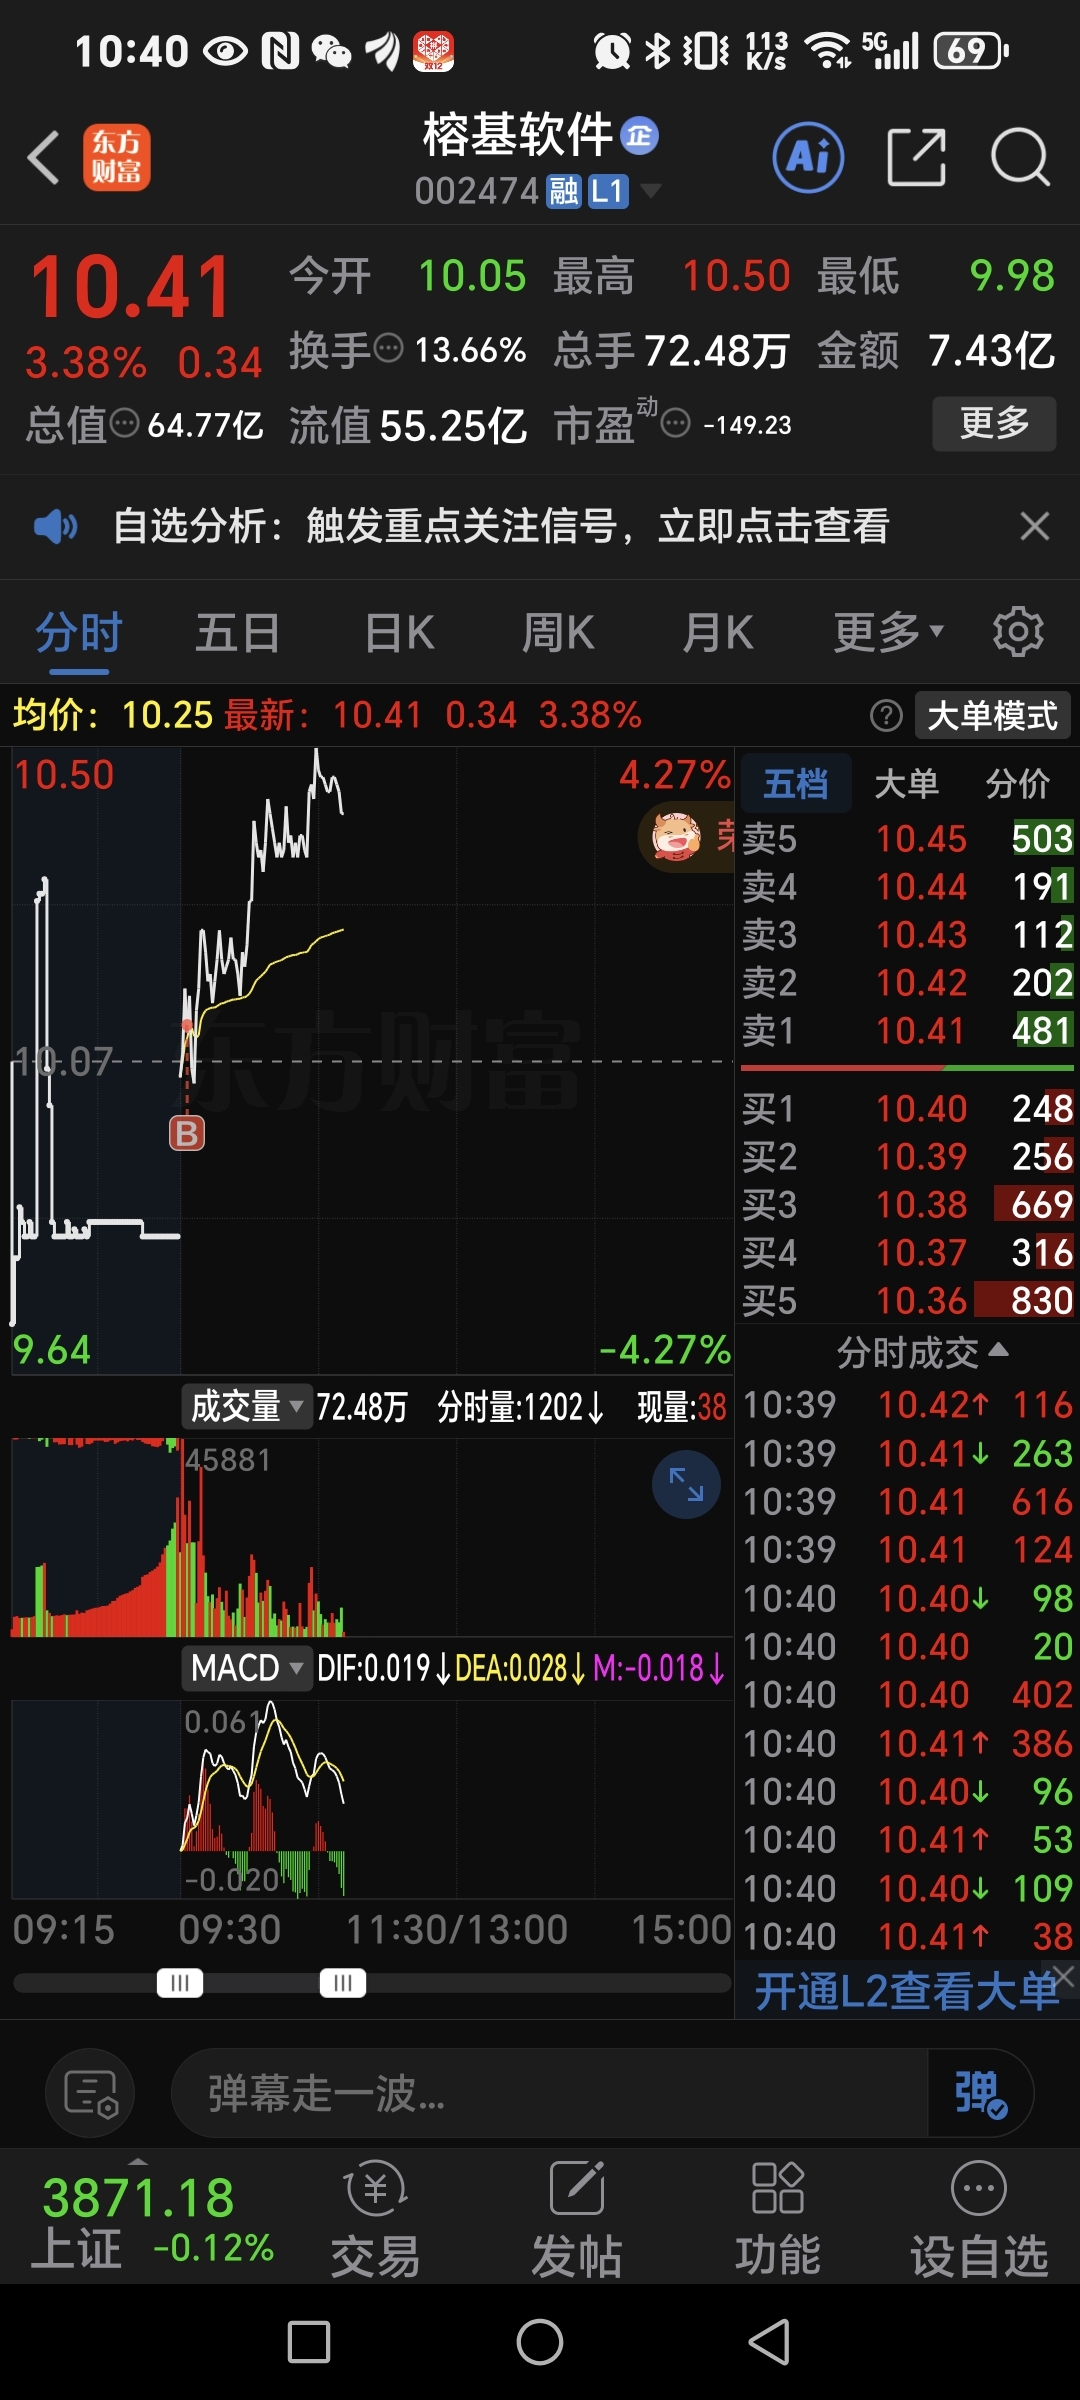The image size is (1080, 2400).
Task: Switch to the 周K tab
Action: pos(558,632)
